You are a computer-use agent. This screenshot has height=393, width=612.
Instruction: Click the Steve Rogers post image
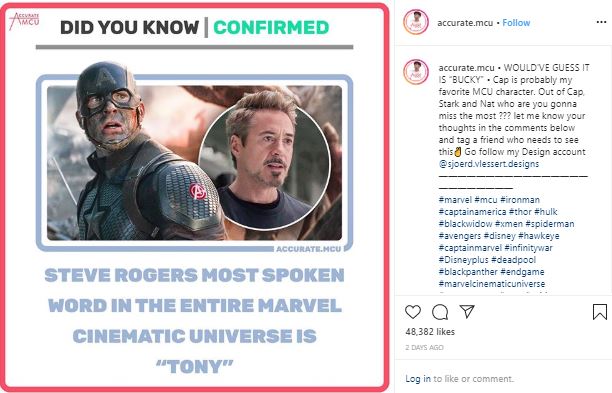pyautogui.click(x=195, y=197)
